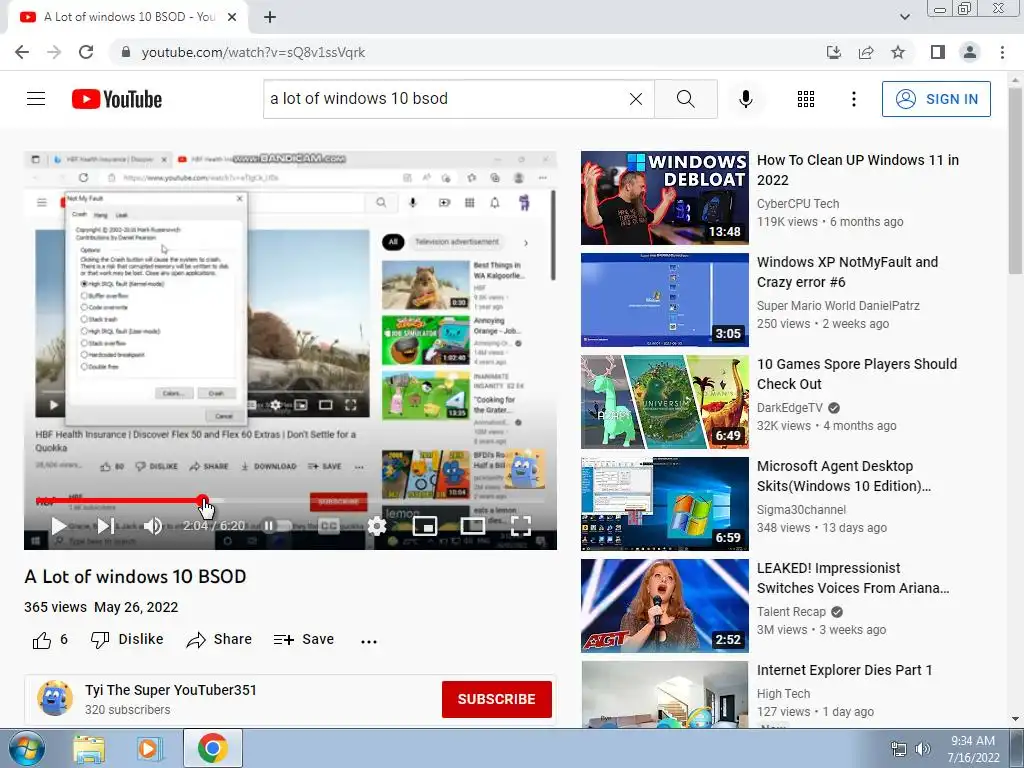Image resolution: width=1024 pixels, height=768 pixels.
Task: Open the YouTube guide hamburger menu
Action: [x=36, y=99]
